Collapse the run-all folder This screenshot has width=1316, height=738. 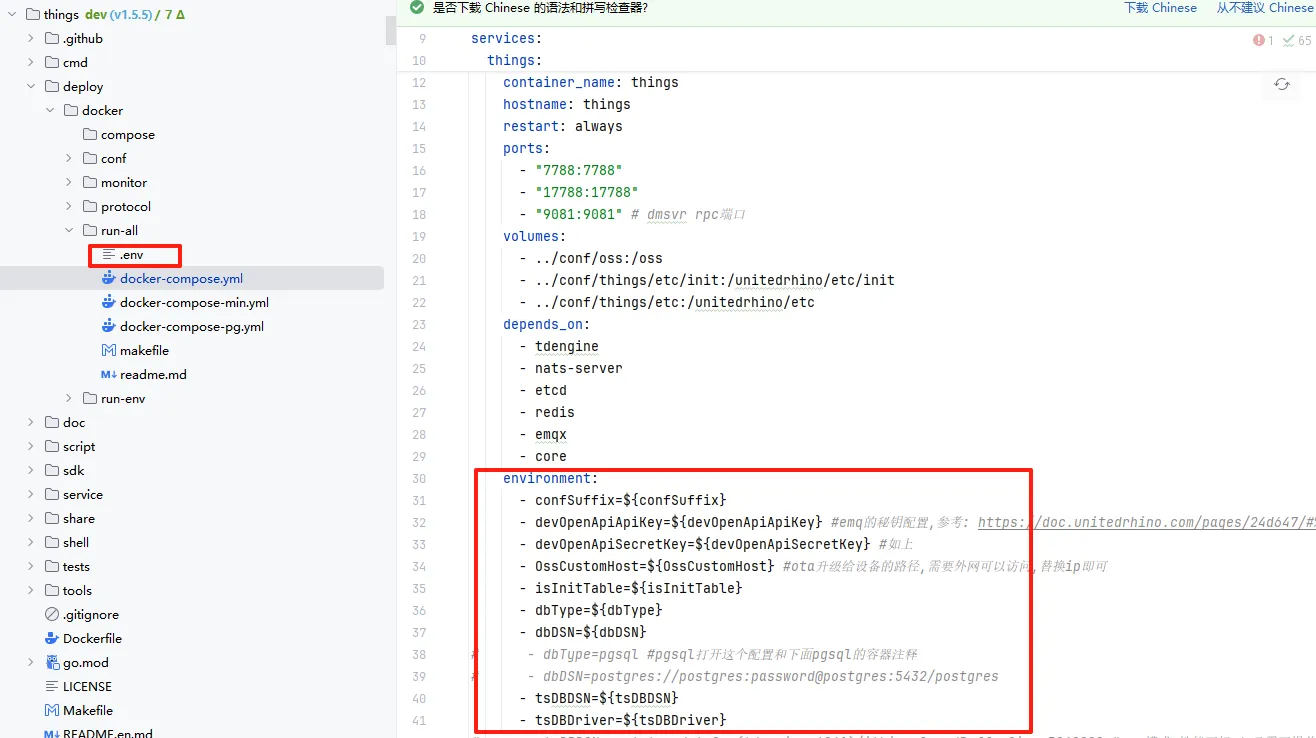pyautogui.click(x=69, y=231)
